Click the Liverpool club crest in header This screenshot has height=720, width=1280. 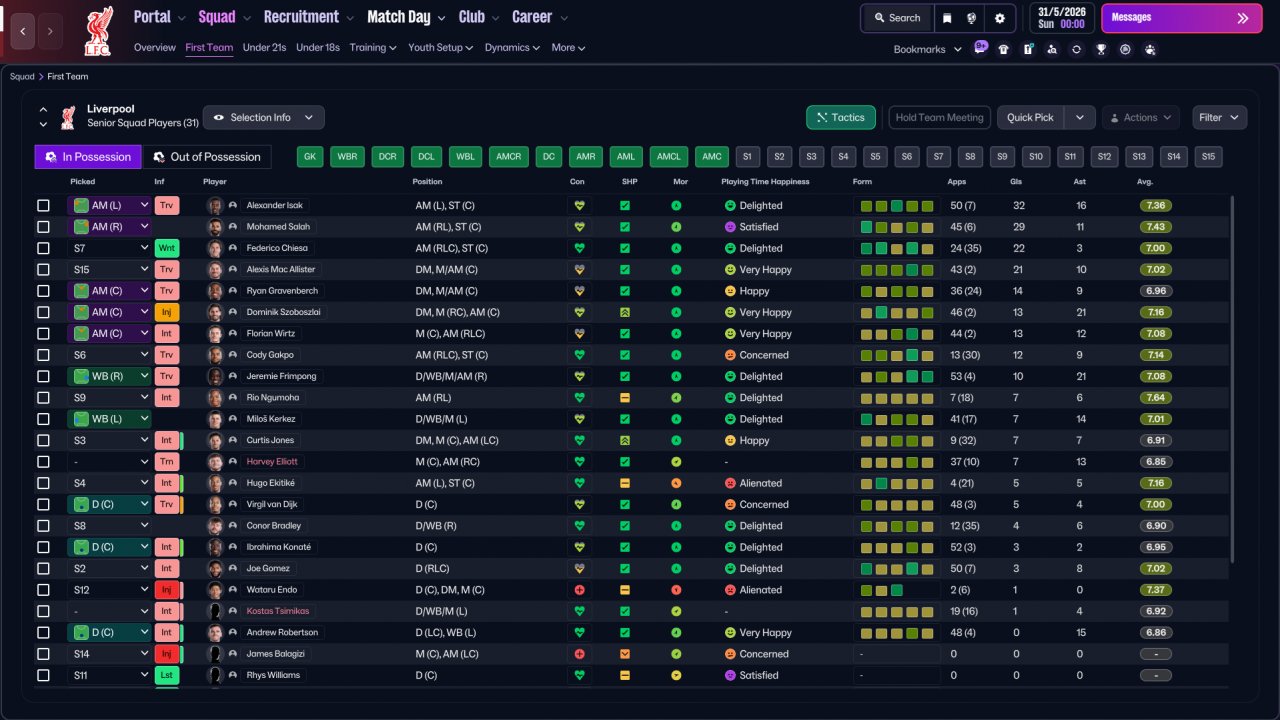pos(98,30)
